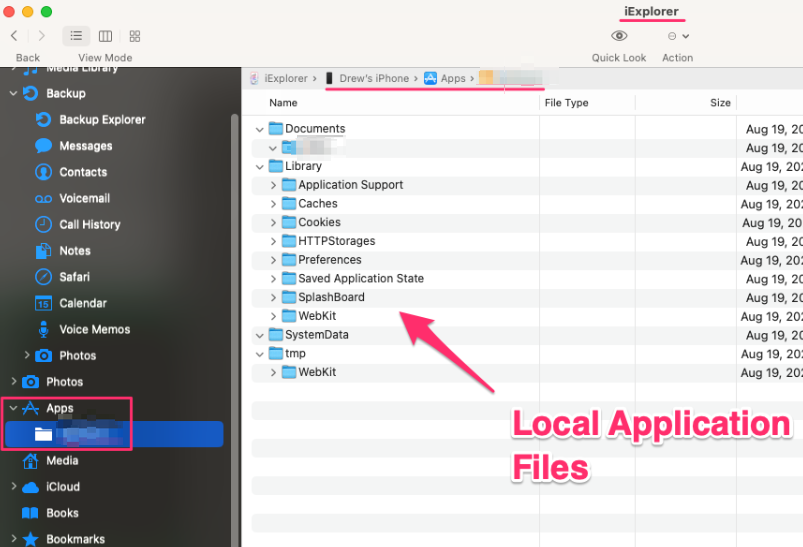Collapse the Backup section in sidebar
The height and width of the screenshot is (547, 803).
[x=13, y=93]
